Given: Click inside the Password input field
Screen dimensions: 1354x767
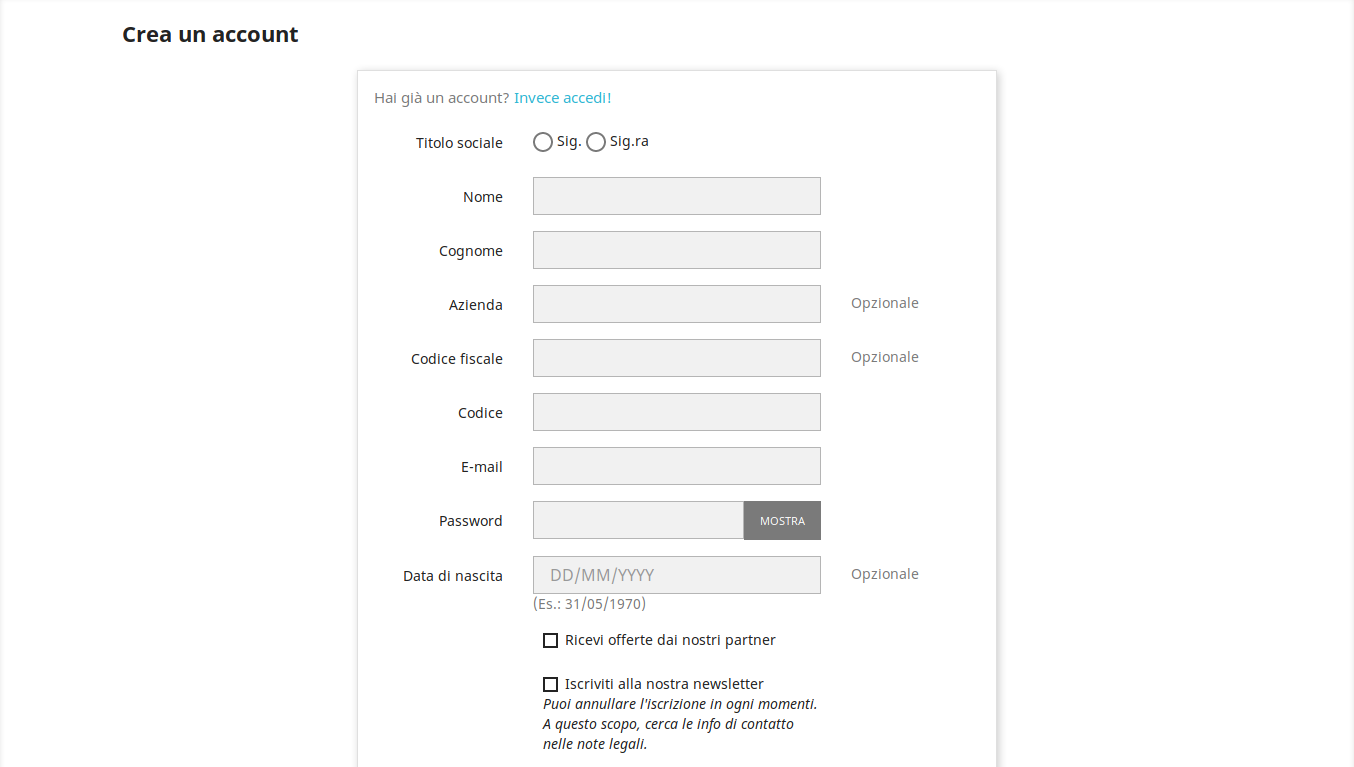Looking at the screenshot, I should coord(638,520).
